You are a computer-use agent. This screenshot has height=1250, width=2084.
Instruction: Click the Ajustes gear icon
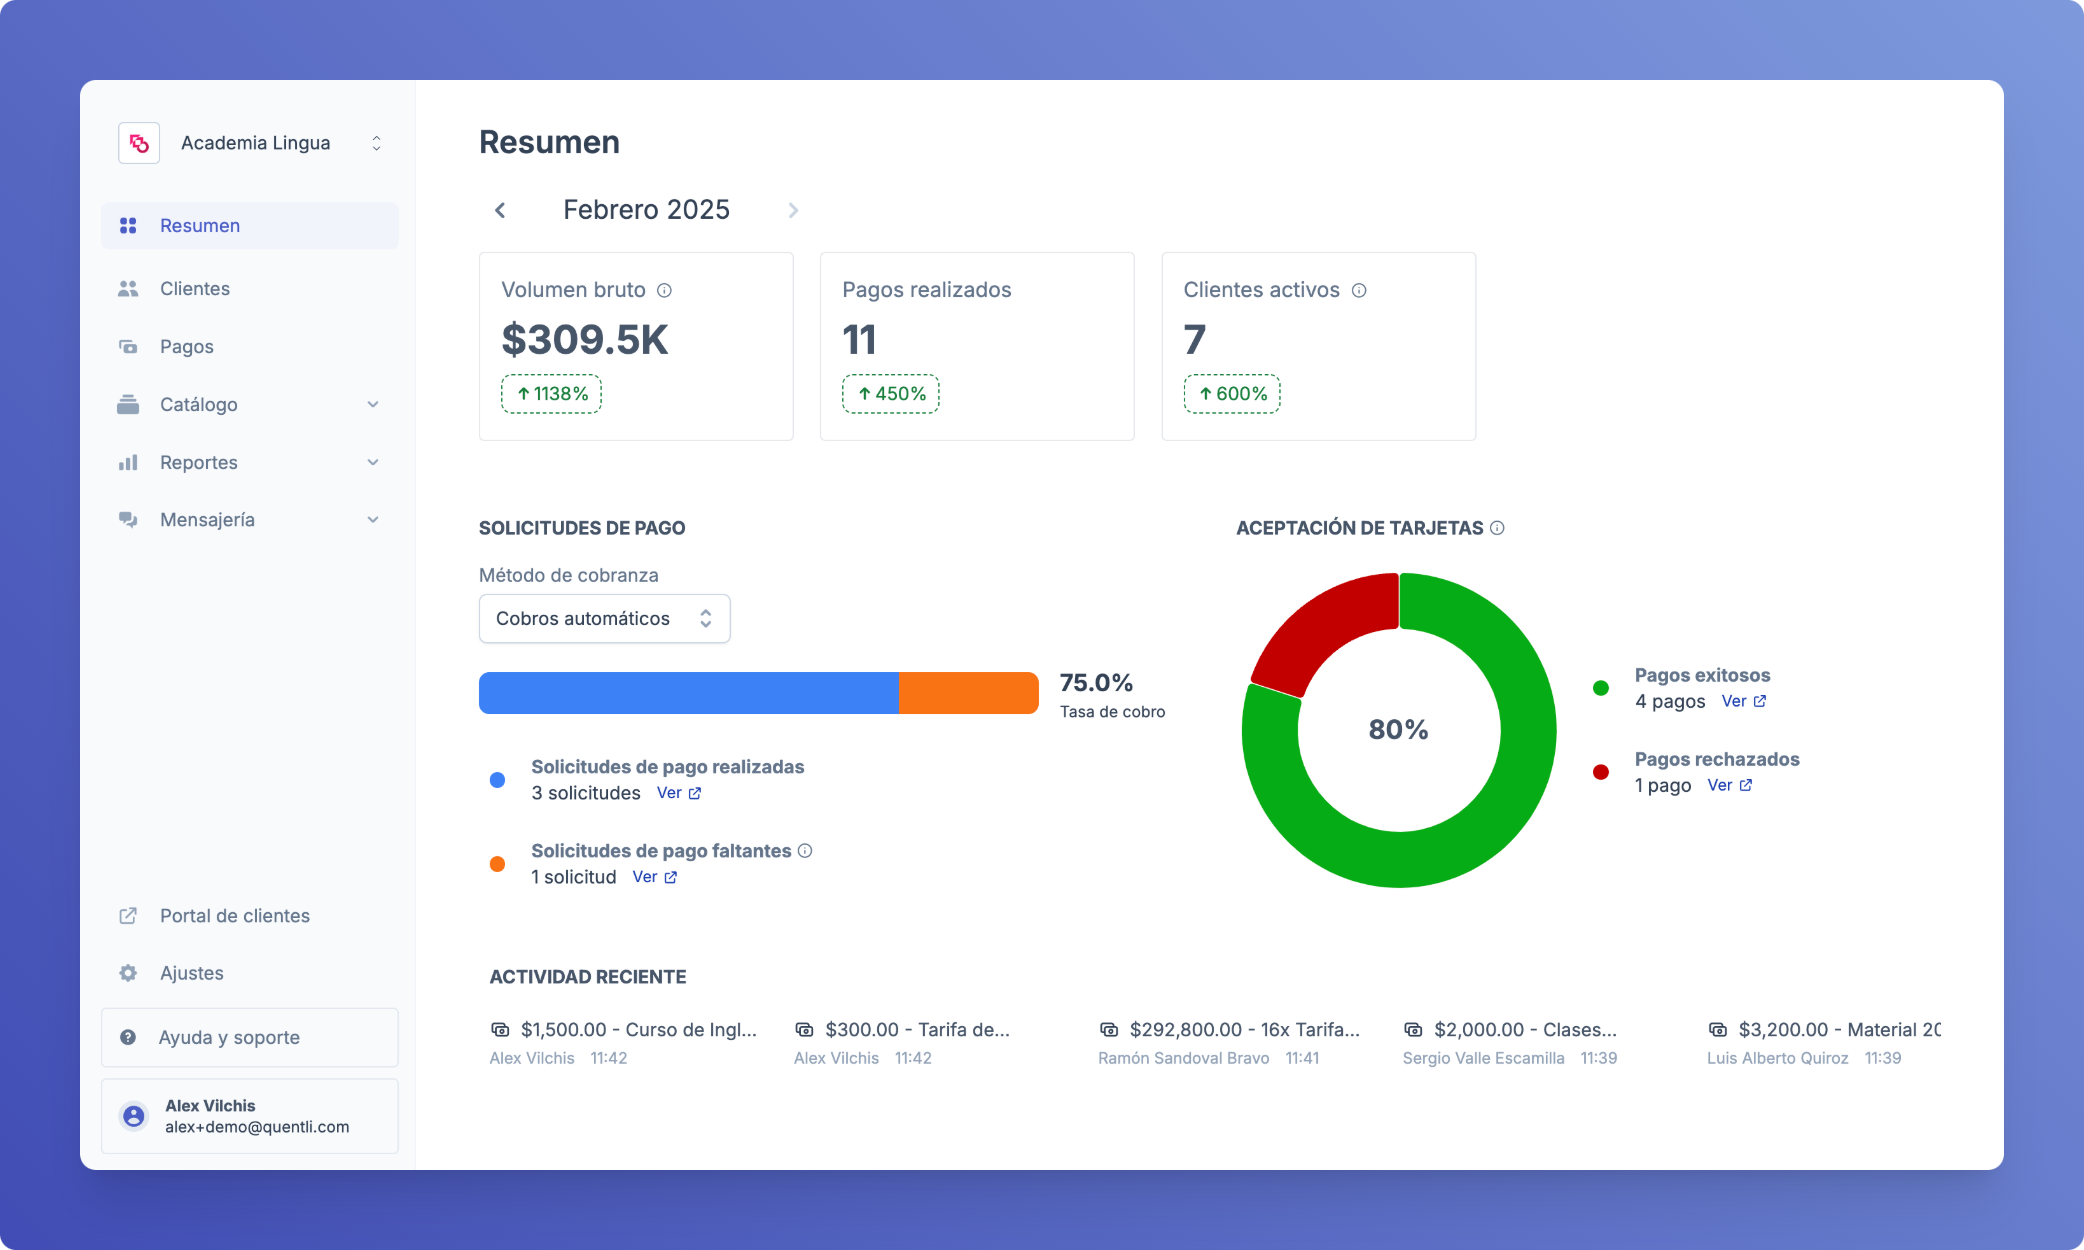pos(128,973)
